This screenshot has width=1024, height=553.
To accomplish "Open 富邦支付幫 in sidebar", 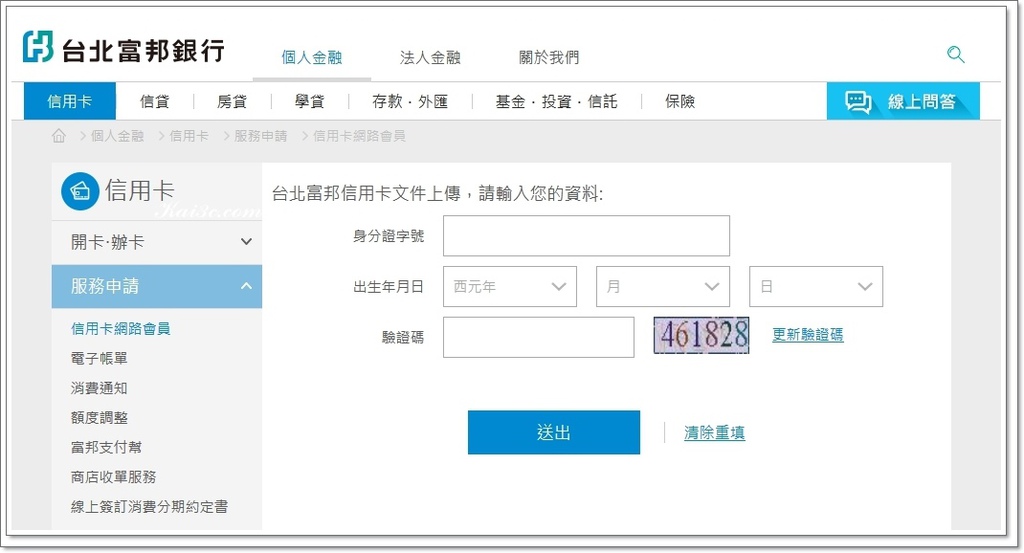I will click(106, 447).
